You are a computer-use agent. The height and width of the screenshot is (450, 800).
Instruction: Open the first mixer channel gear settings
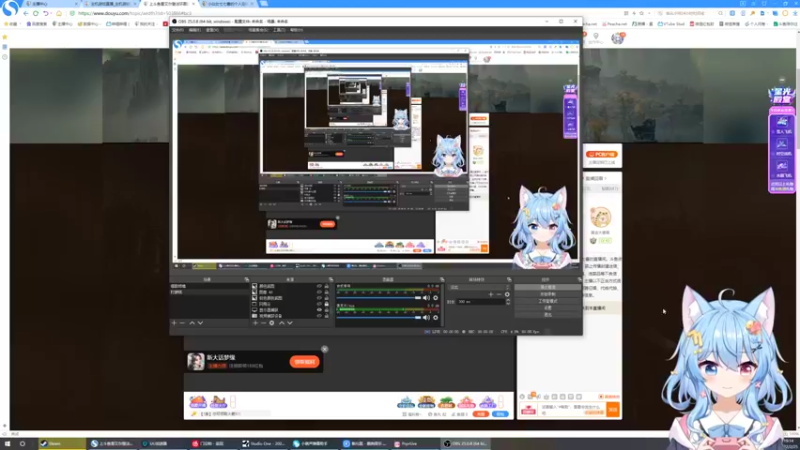click(x=435, y=297)
